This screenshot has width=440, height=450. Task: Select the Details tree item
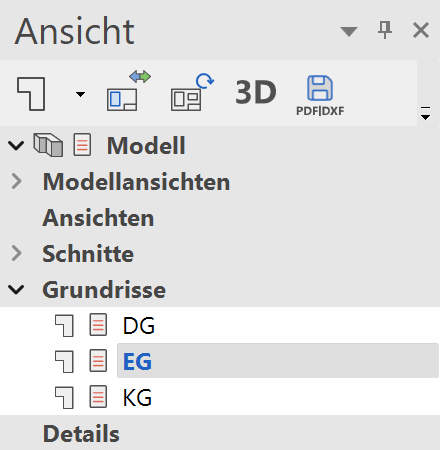pyautogui.click(x=81, y=434)
